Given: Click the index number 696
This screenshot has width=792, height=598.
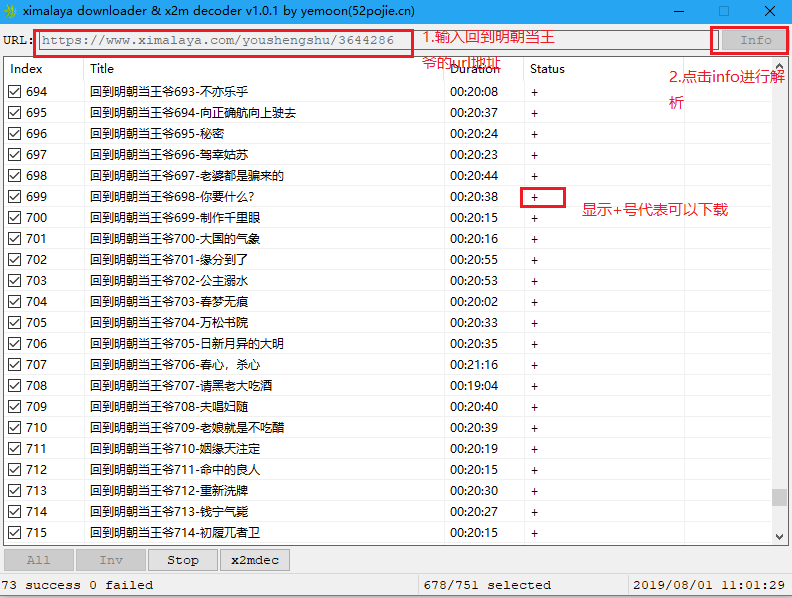Looking at the screenshot, I should [36, 133].
